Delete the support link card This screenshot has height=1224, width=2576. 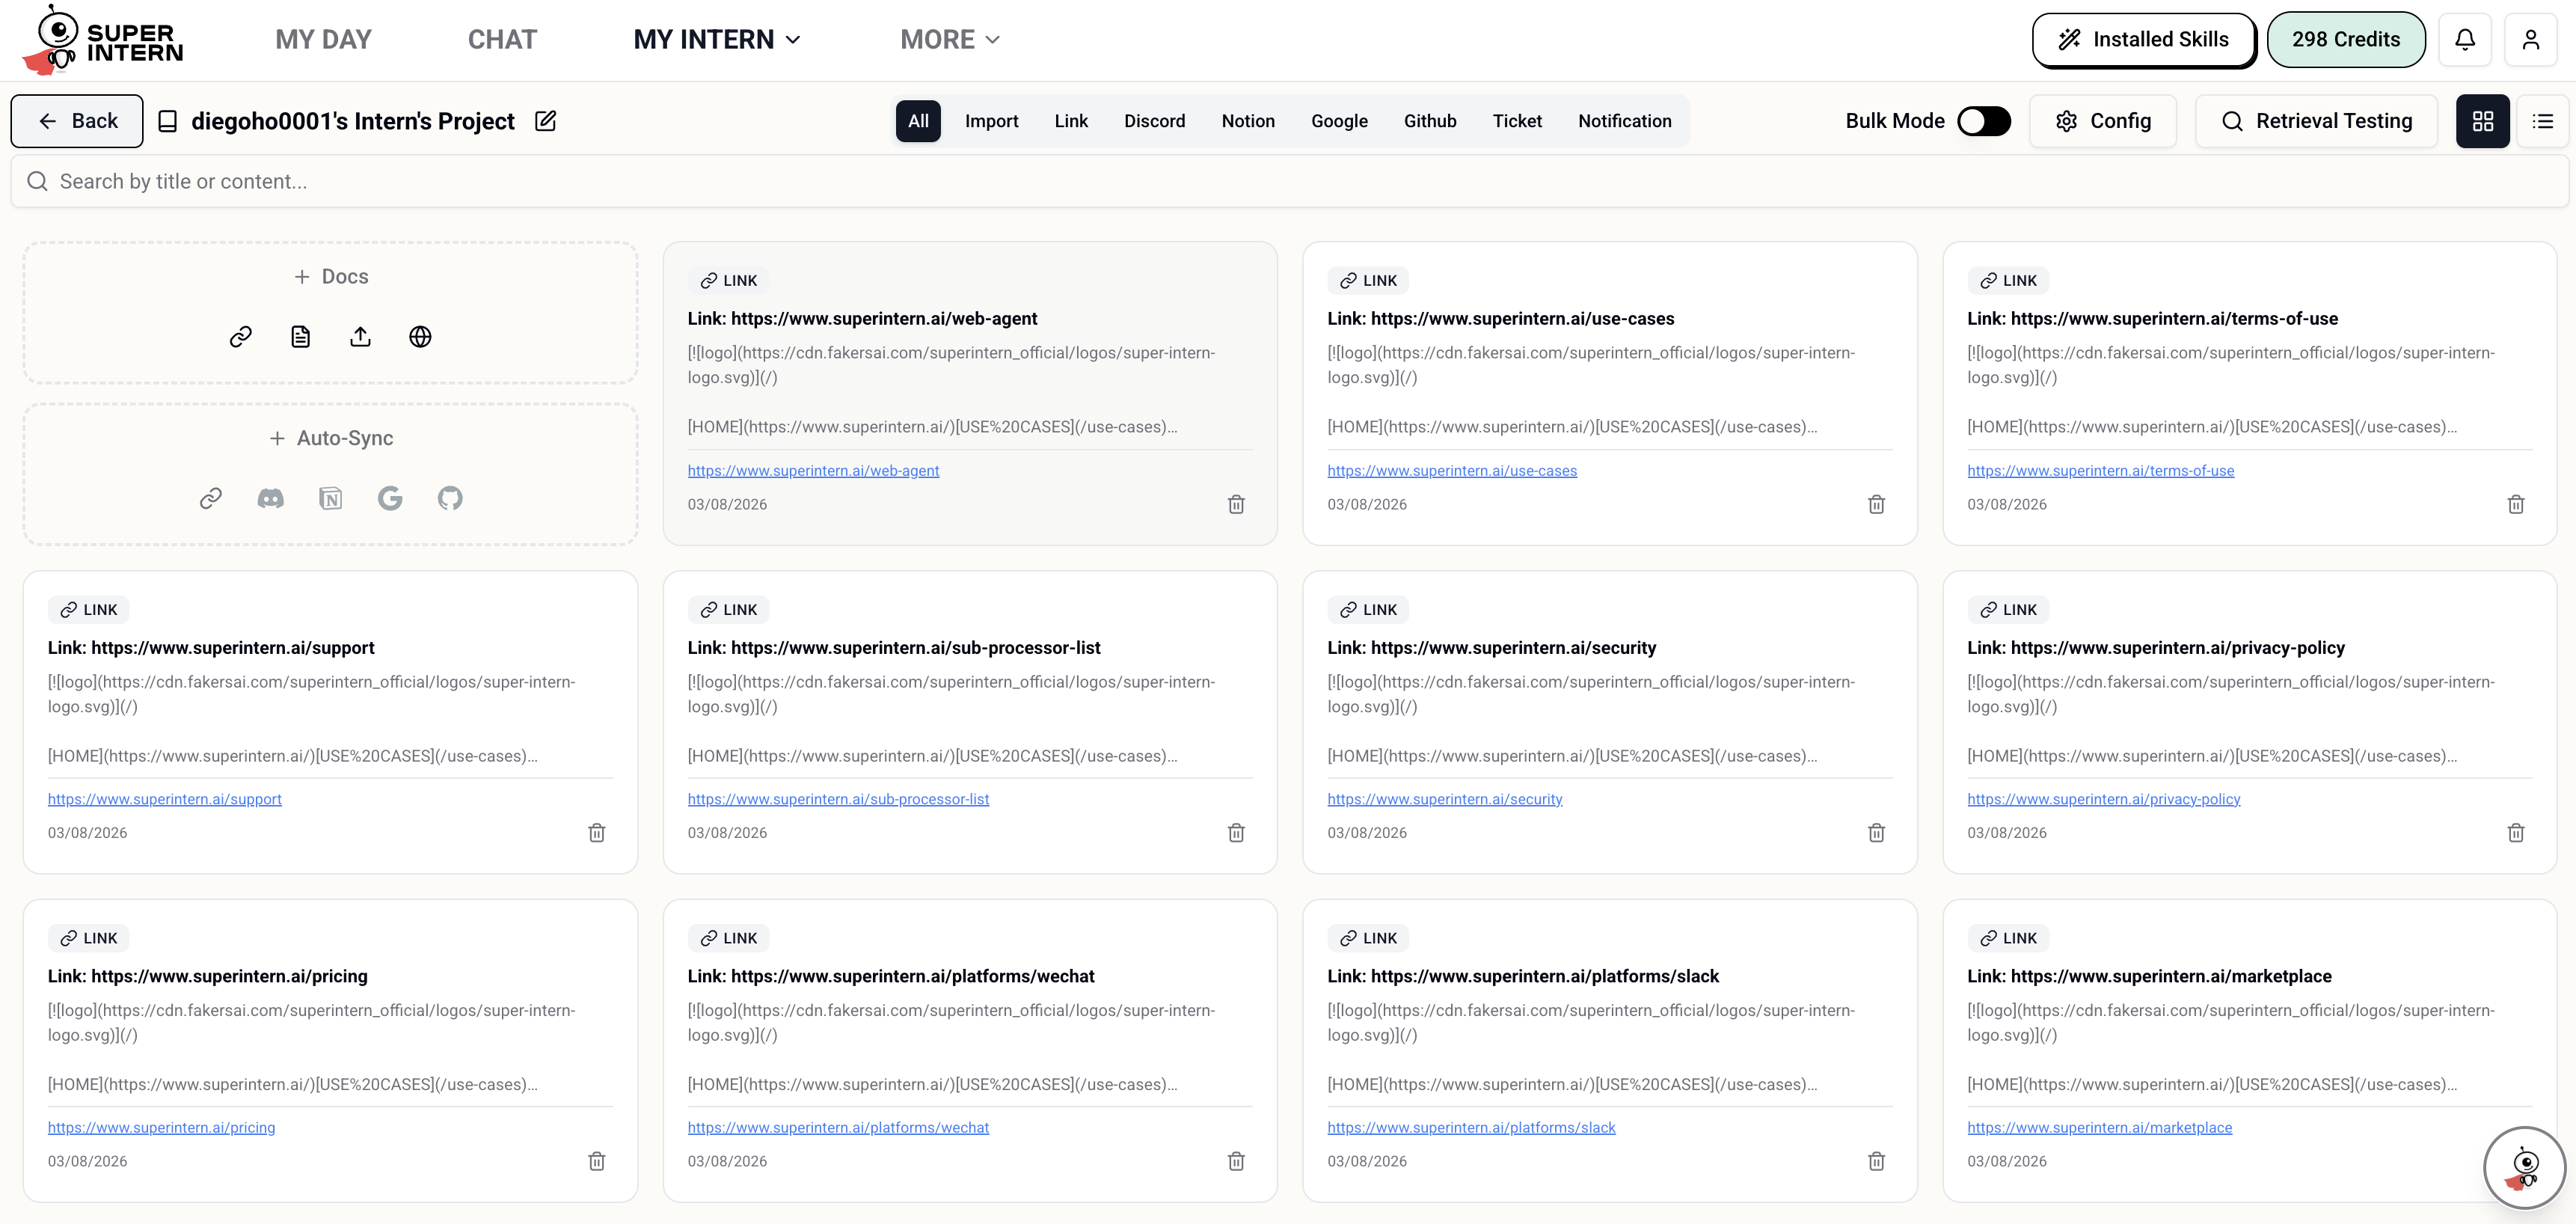coord(597,833)
